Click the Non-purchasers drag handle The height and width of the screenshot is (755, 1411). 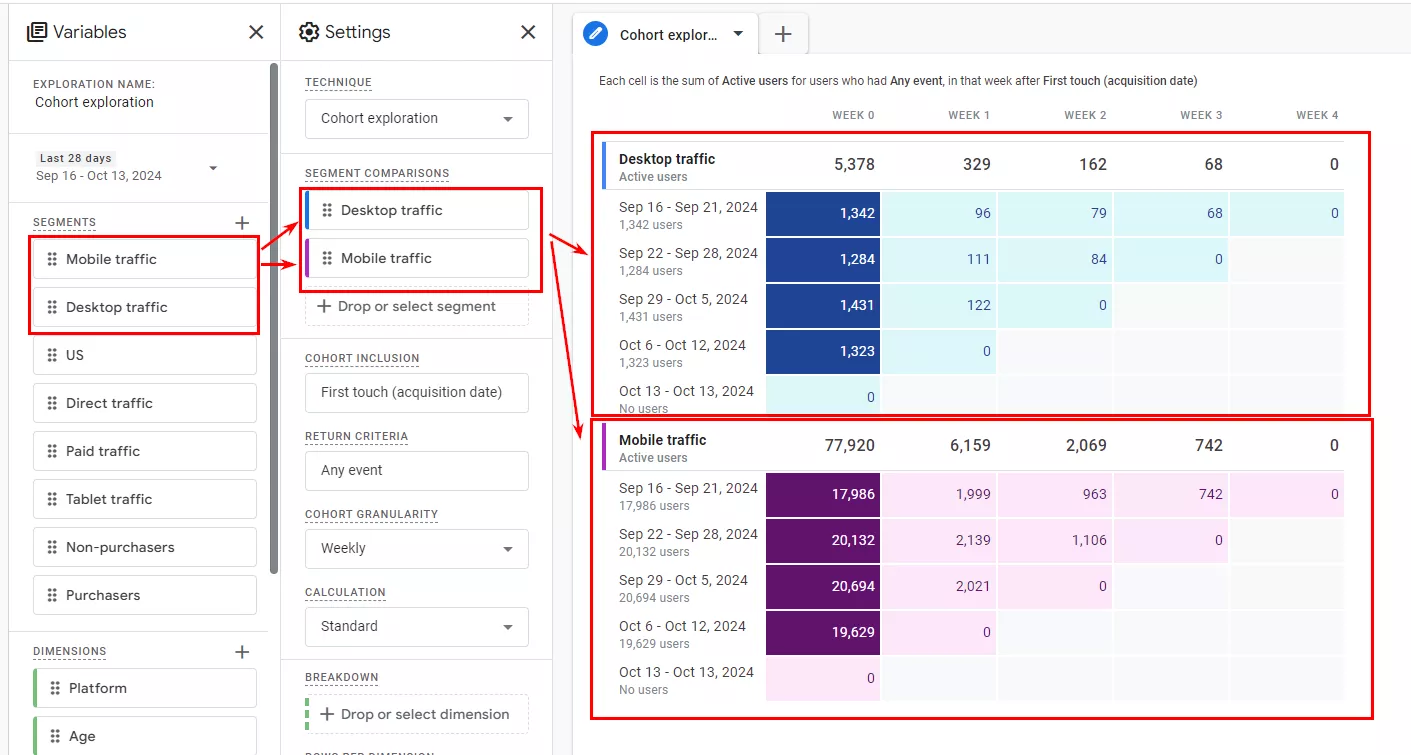[x=52, y=547]
